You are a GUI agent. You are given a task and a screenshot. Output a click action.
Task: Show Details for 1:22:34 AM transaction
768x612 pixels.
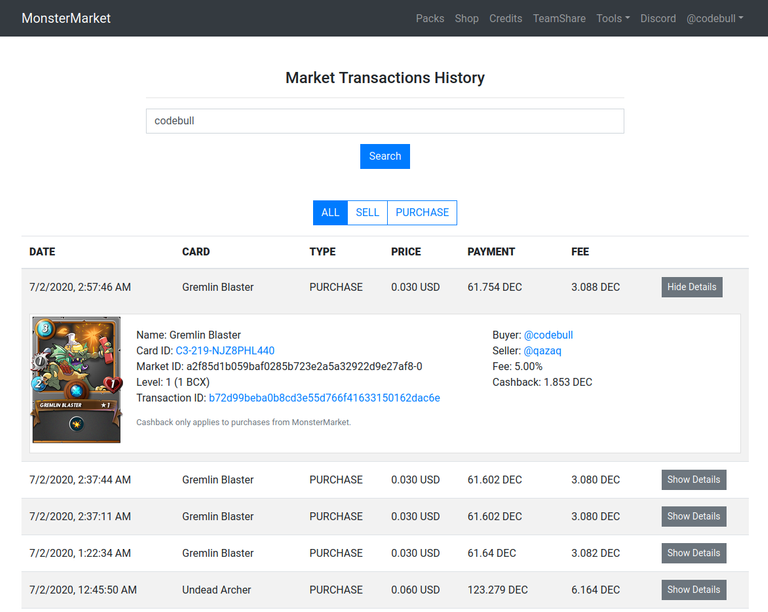click(x=694, y=553)
